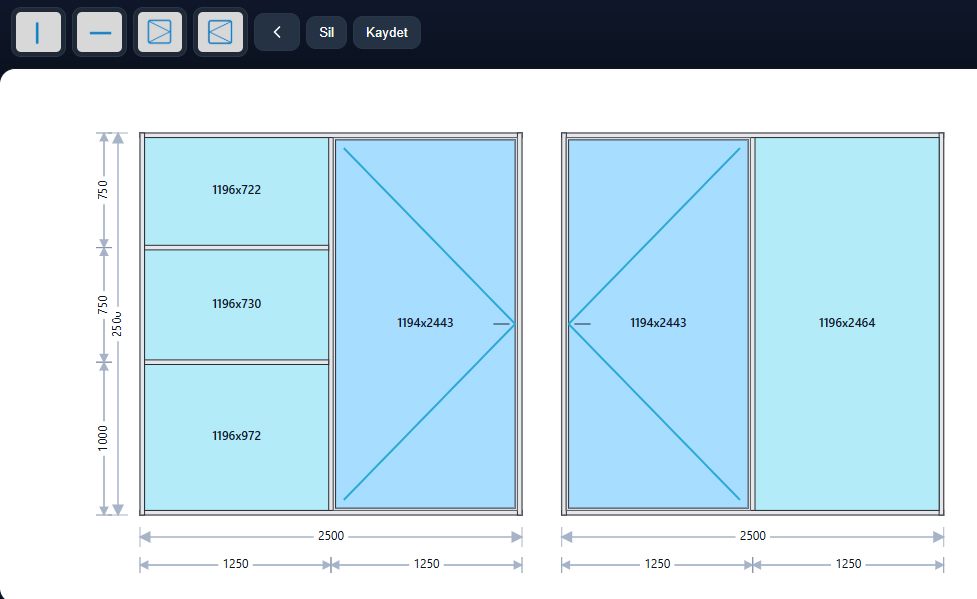
Task: Click the 1000 height dimension label
Action: (x=103, y=438)
